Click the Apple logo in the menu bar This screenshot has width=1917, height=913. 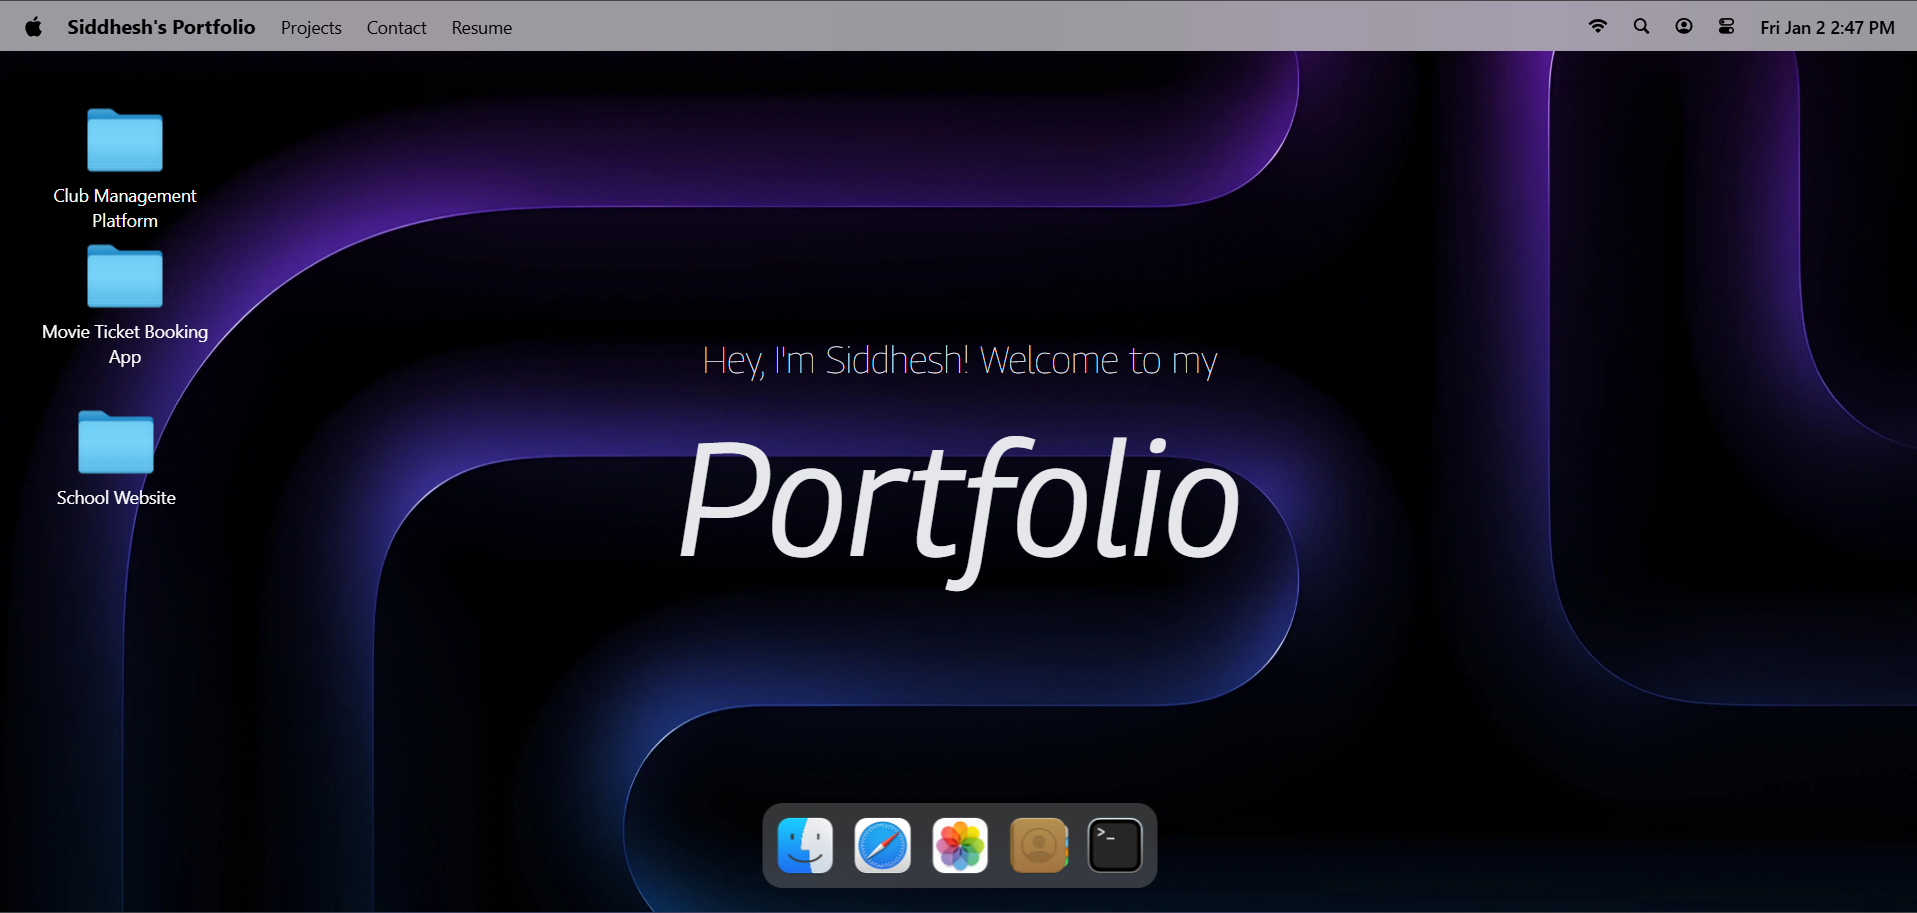point(33,26)
